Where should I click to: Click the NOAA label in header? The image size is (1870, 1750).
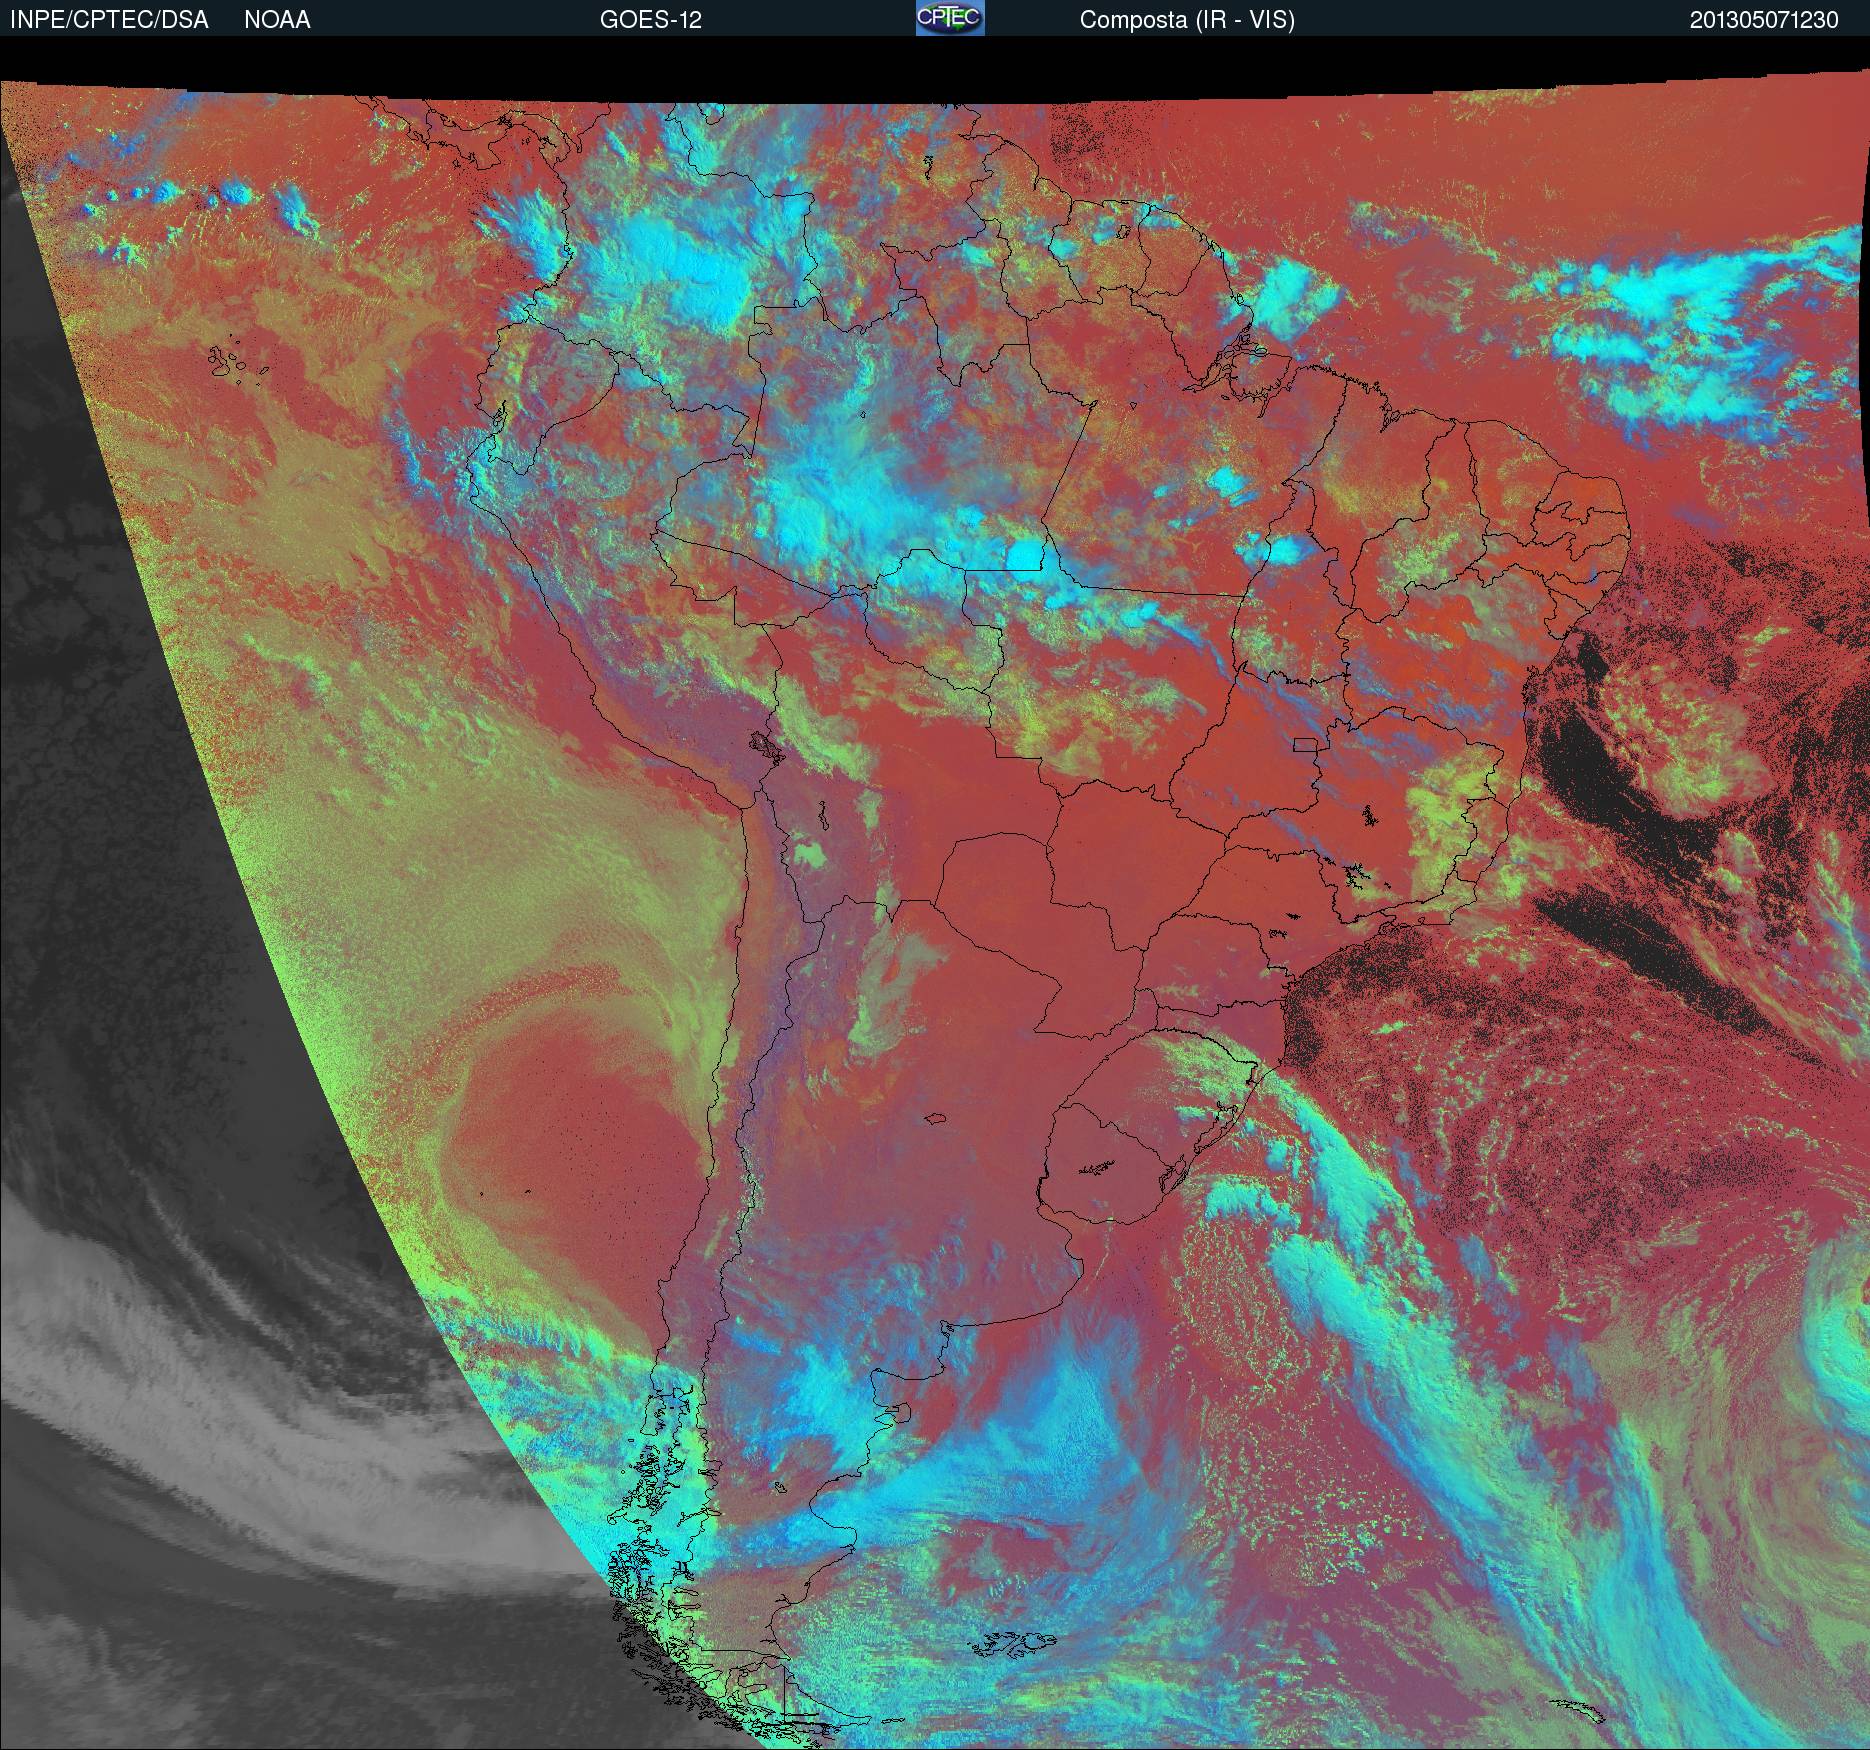277,20
